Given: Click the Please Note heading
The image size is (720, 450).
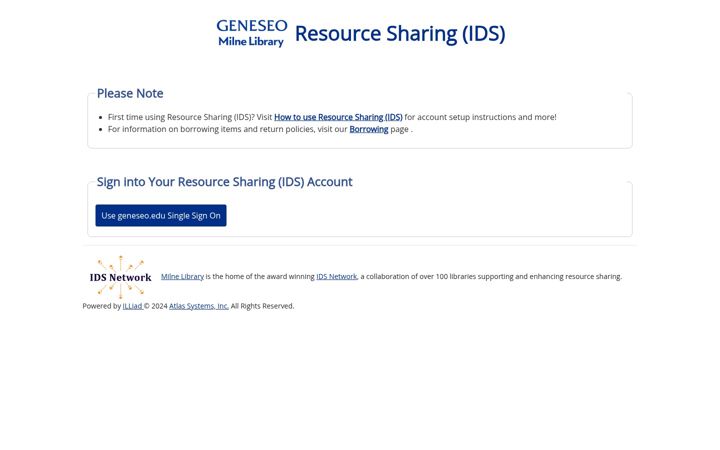Looking at the screenshot, I should tap(130, 93).
